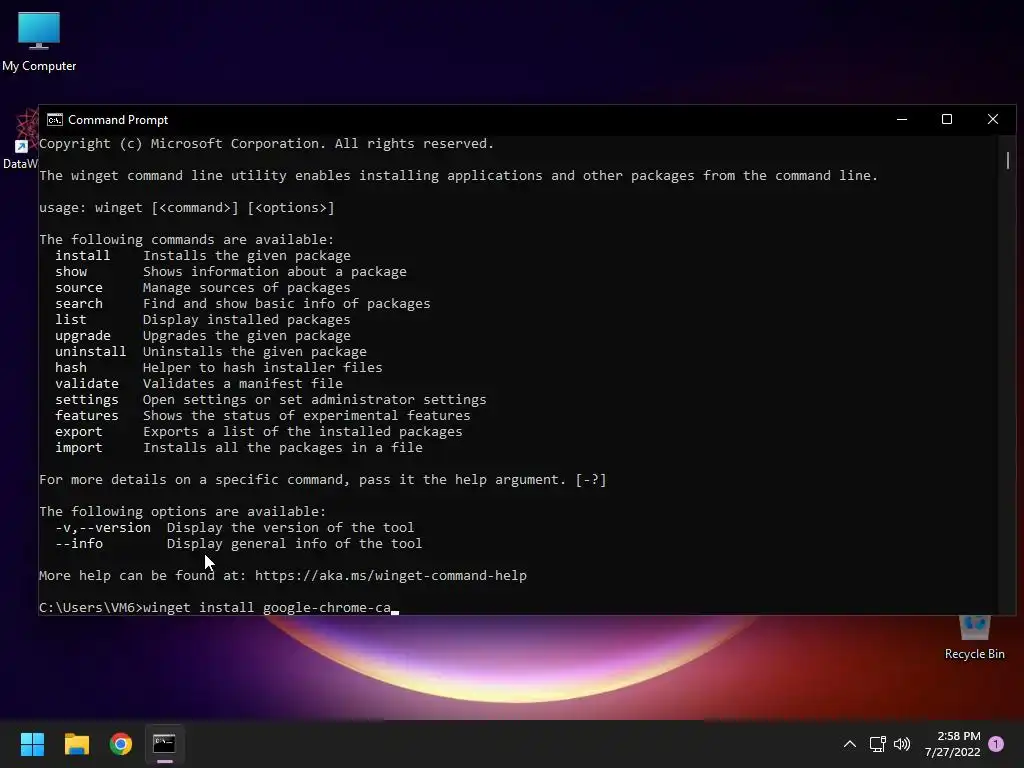This screenshot has width=1024, height=768.
Task: Open the Windows Start menu
Action: 32,744
